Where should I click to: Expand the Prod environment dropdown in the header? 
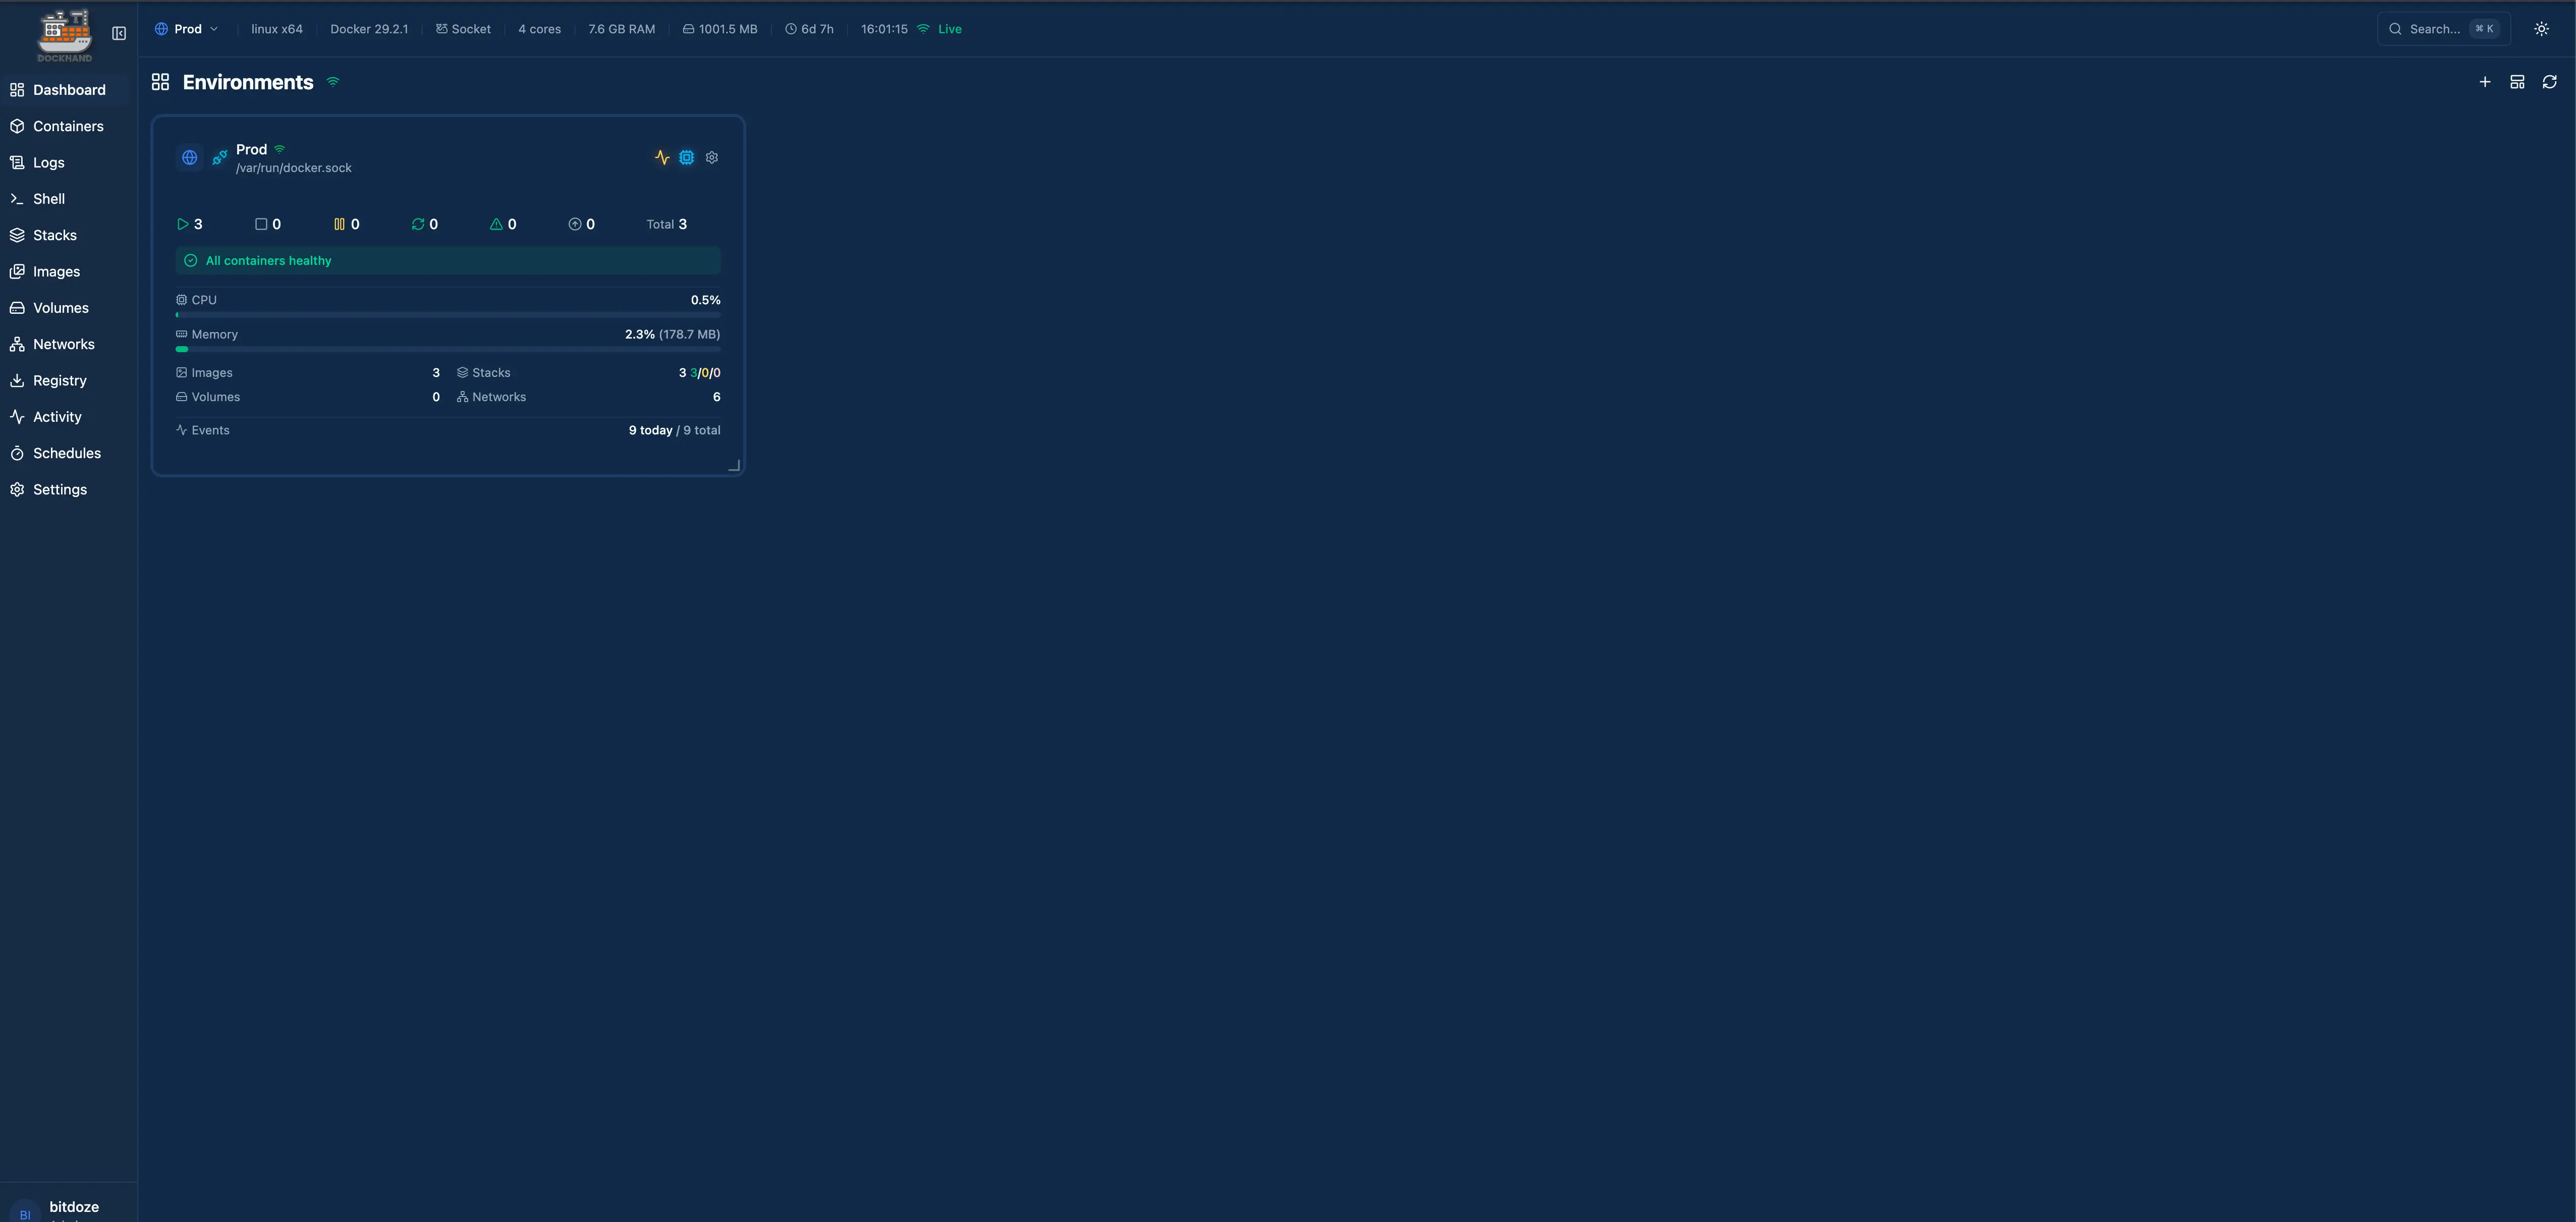click(x=186, y=28)
